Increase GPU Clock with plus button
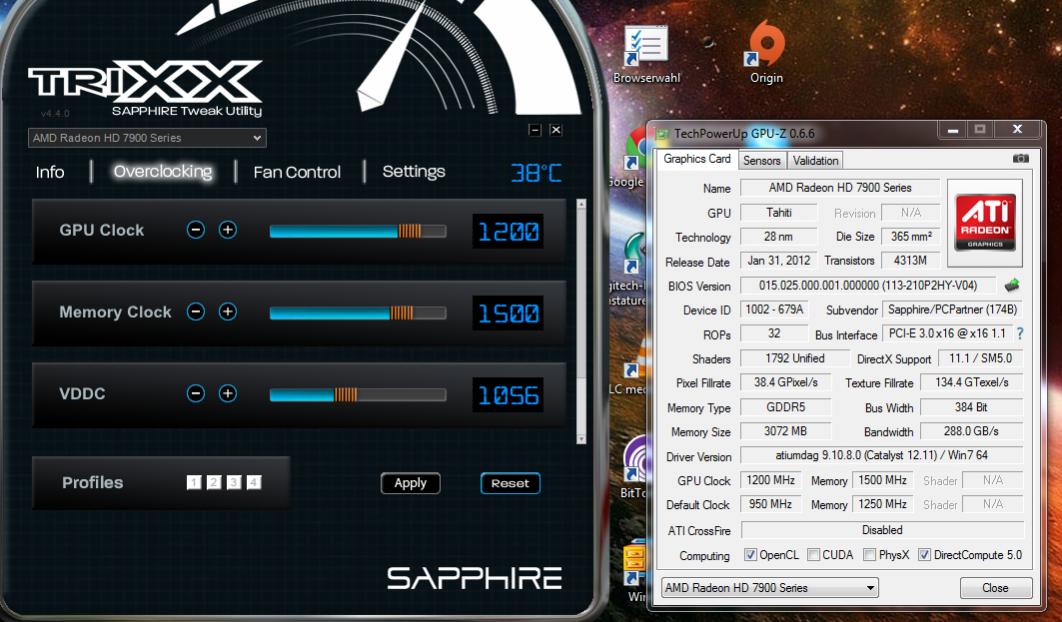The height and width of the screenshot is (622, 1062). pyautogui.click(x=228, y=230)
